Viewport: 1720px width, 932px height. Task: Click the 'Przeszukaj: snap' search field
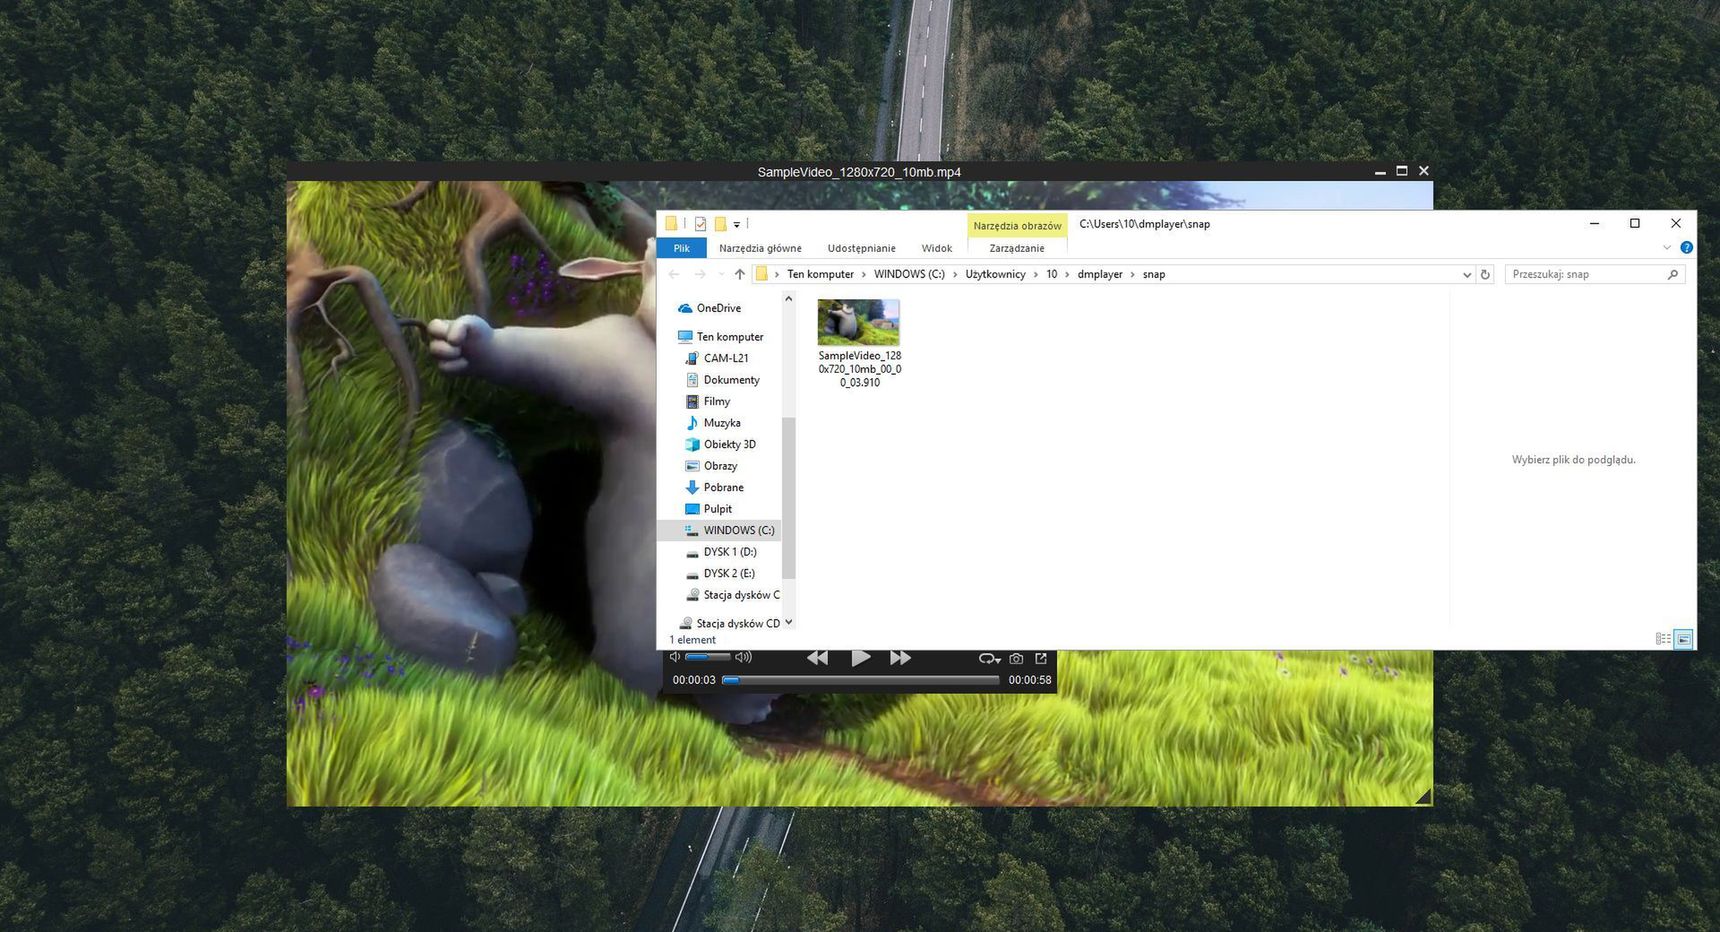1595,274
